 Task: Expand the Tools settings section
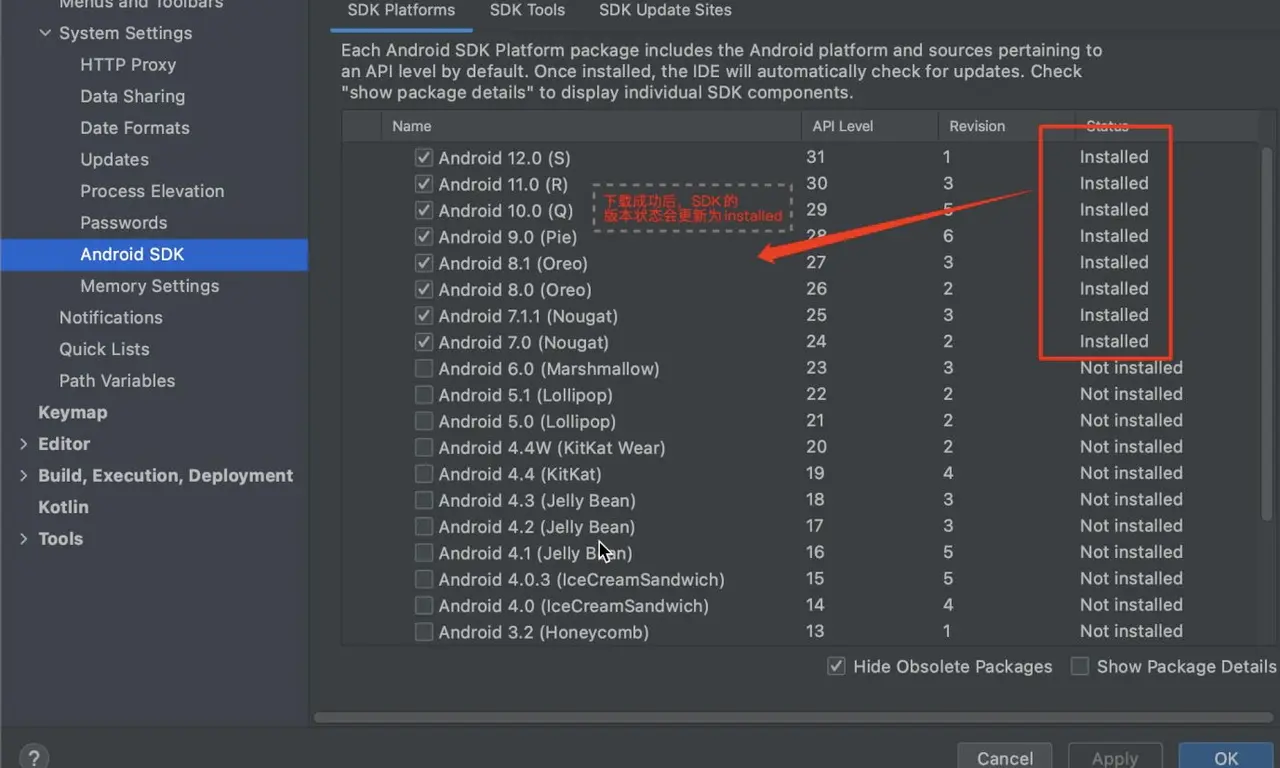pos(24,539)
